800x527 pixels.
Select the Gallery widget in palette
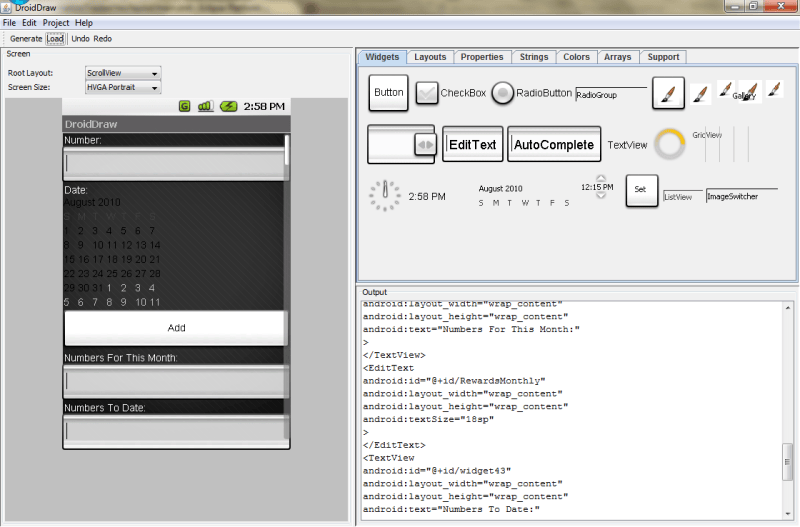pyautogui.click(x=745, y=93)
